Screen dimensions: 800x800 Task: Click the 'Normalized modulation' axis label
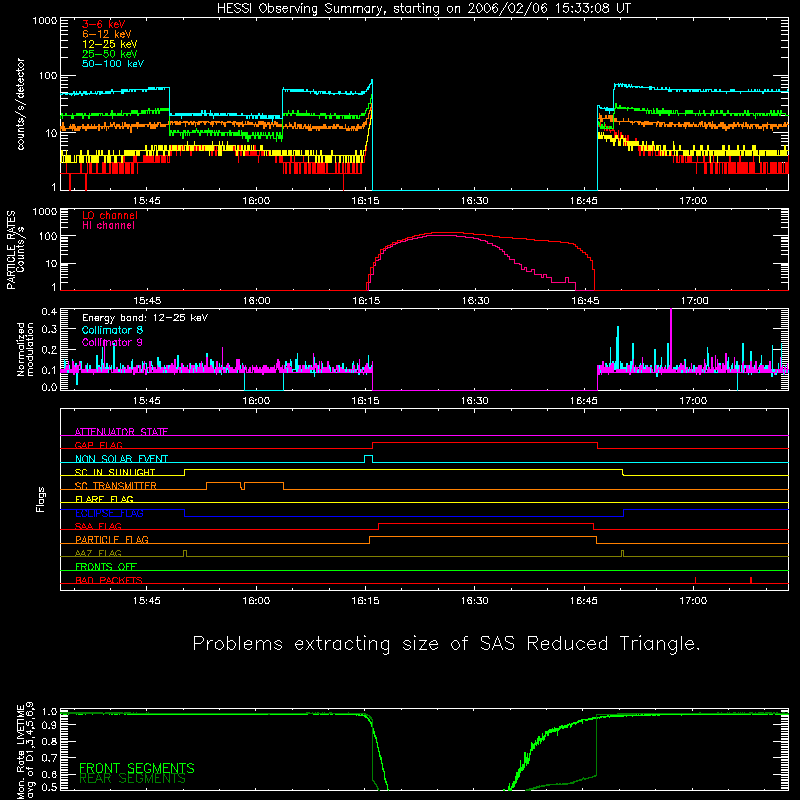click(25, 349)
